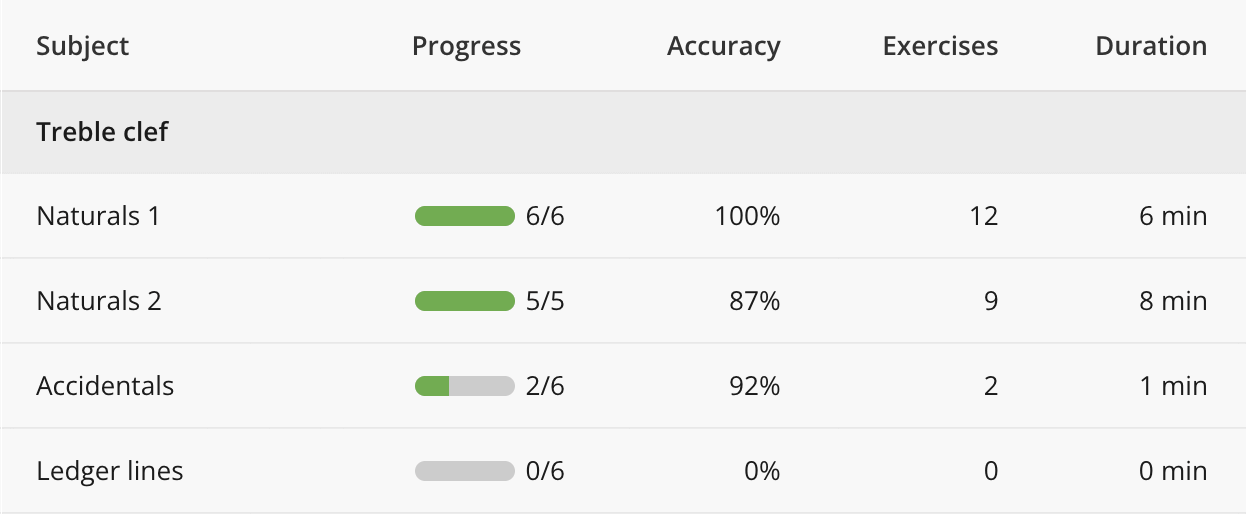1246x514 pixels.
Task: Click the 92% accuracy for Accidentals
Action: point(755,386)
